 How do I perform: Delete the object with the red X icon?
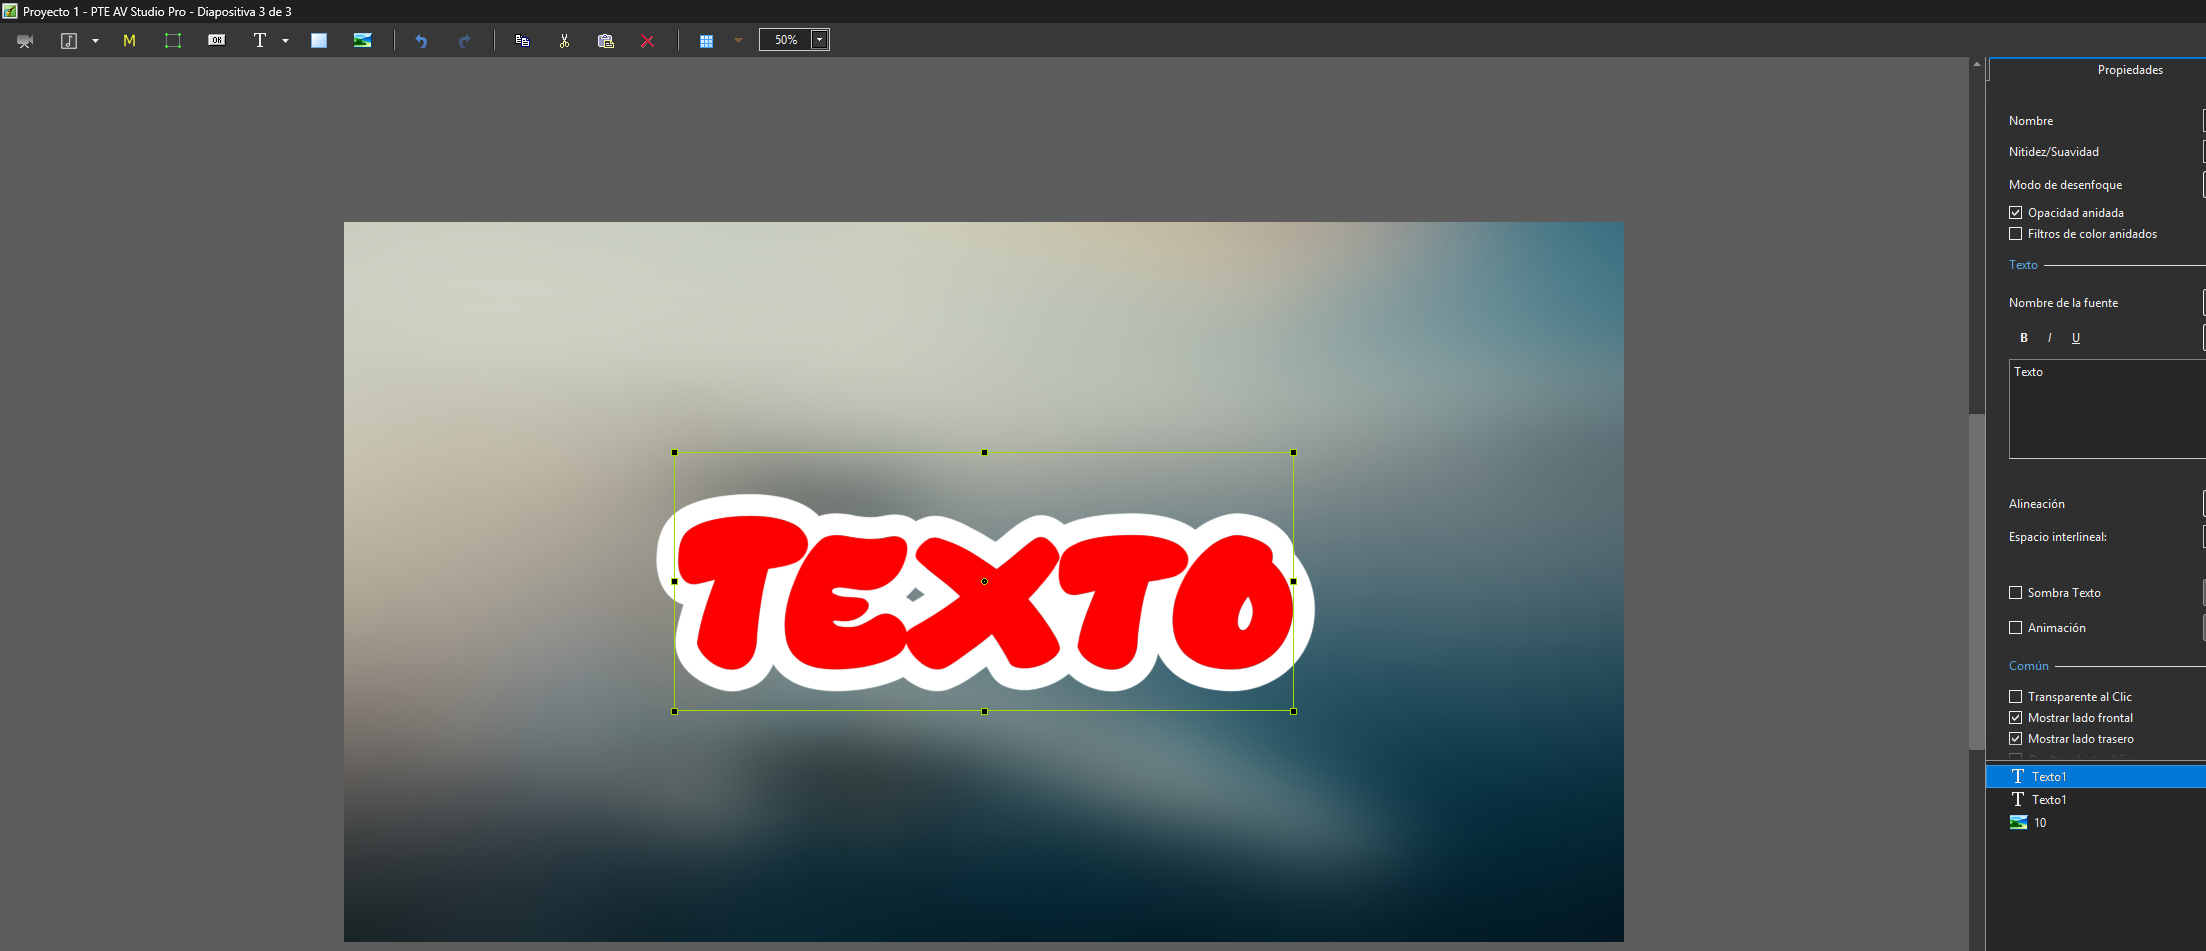click(x=648, y=41)
